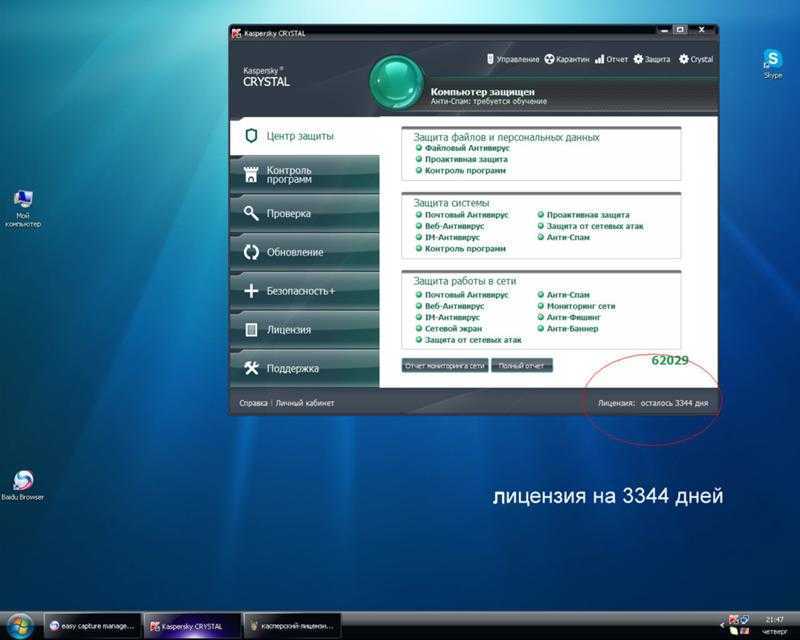
Task: Select the Лицензия sidebar tab
Action: [305, 330]
